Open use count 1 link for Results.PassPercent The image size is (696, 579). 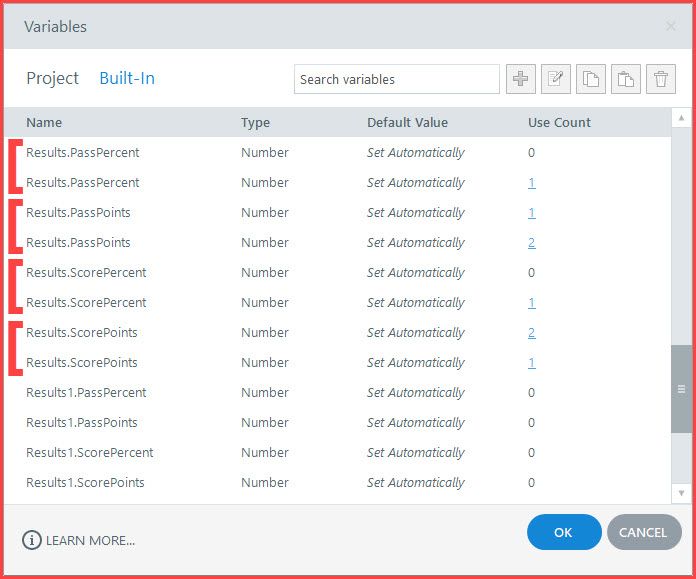531,183
